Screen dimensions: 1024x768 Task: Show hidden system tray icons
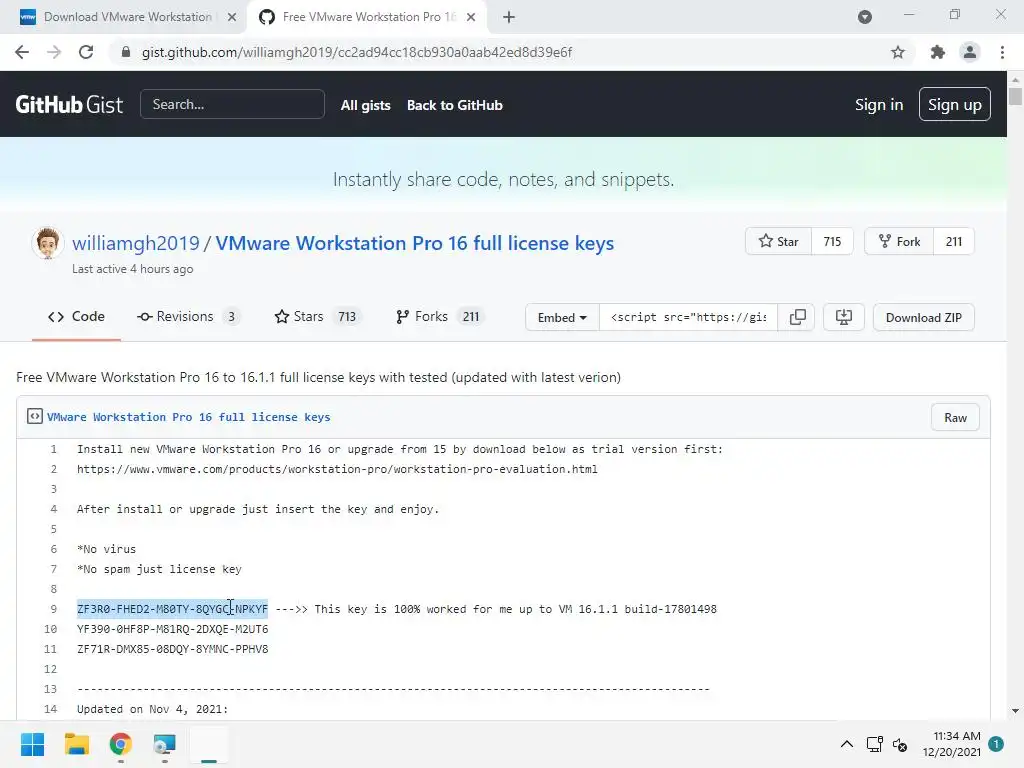[x=846, y=744]
